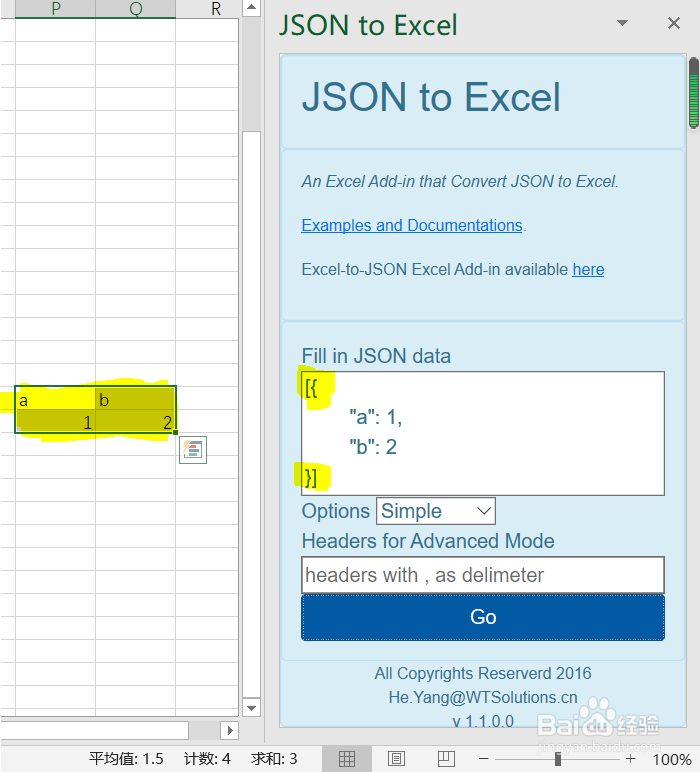This screenshot has height=772, width=700.
Task: Click the blue Go button
Action: pos(483,617)
